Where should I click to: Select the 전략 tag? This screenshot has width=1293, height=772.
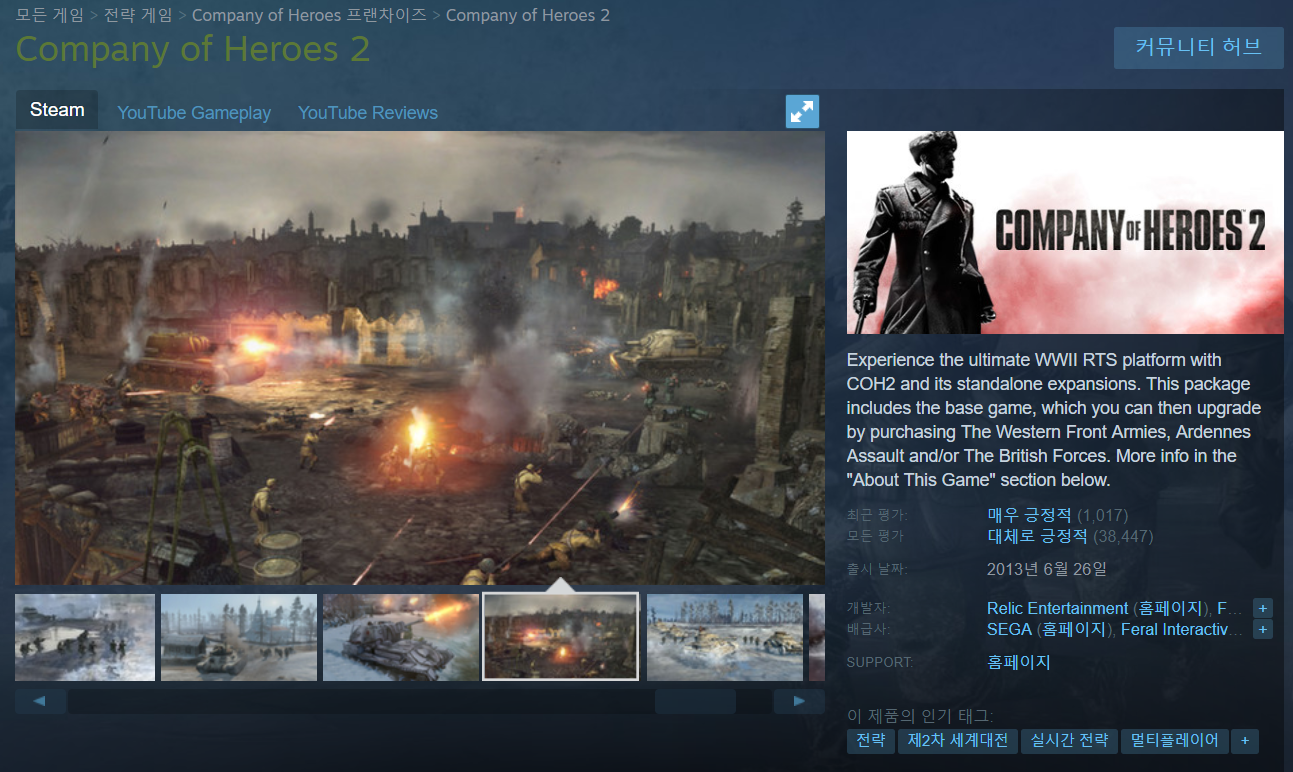point(870,741)
